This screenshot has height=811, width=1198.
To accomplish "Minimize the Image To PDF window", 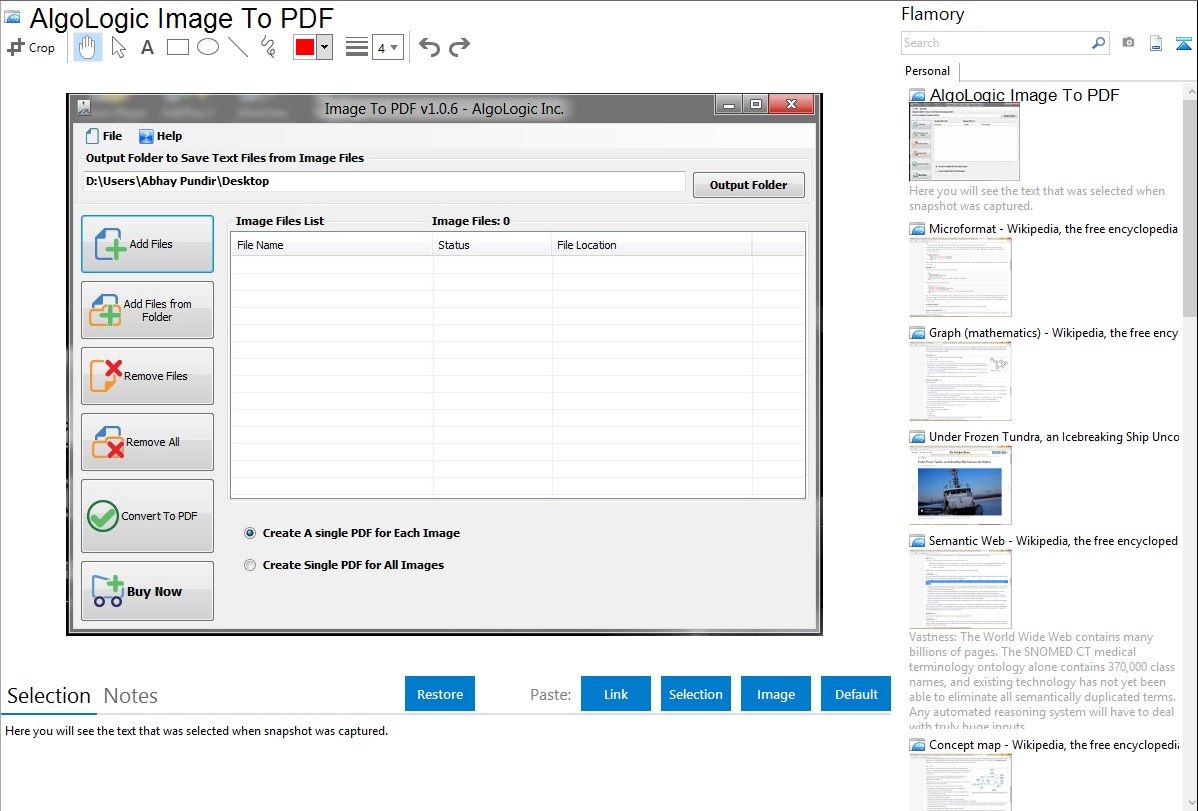I will pos(730,105).
